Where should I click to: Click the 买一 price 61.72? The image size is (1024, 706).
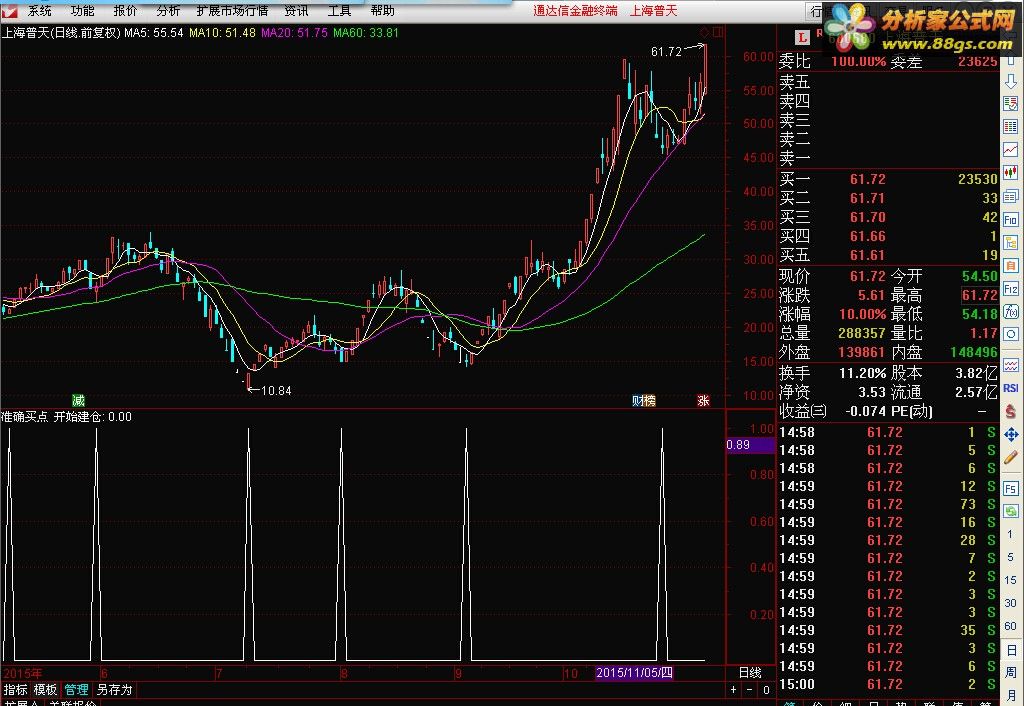[867, 179]
